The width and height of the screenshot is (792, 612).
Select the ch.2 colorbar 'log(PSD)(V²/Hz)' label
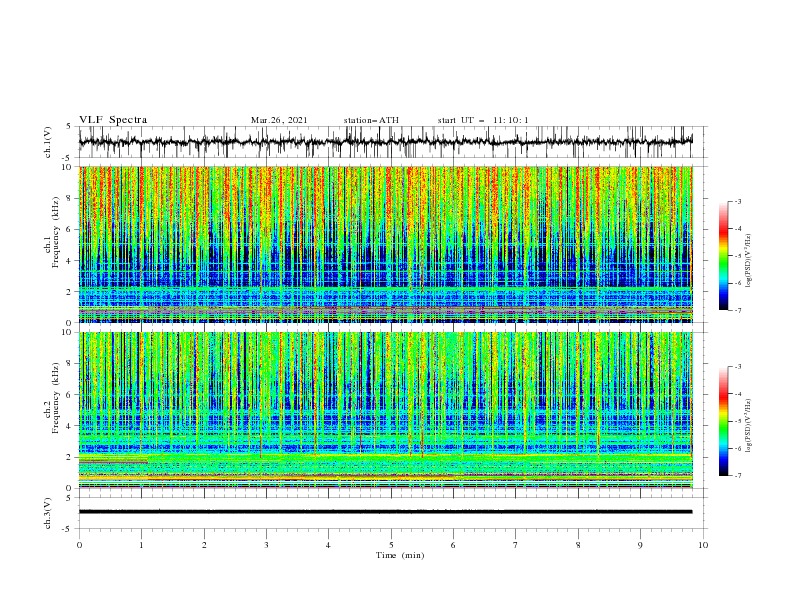click(748, 426)
